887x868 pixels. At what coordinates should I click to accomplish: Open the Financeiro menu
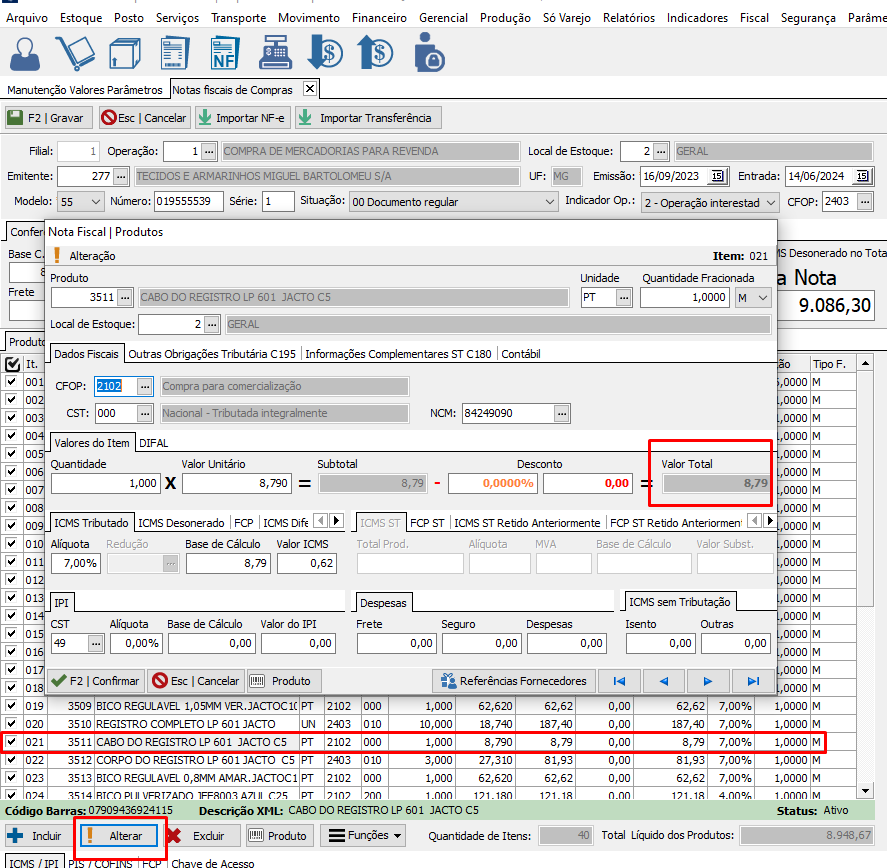pyautogui.click(x=379, y=18)
